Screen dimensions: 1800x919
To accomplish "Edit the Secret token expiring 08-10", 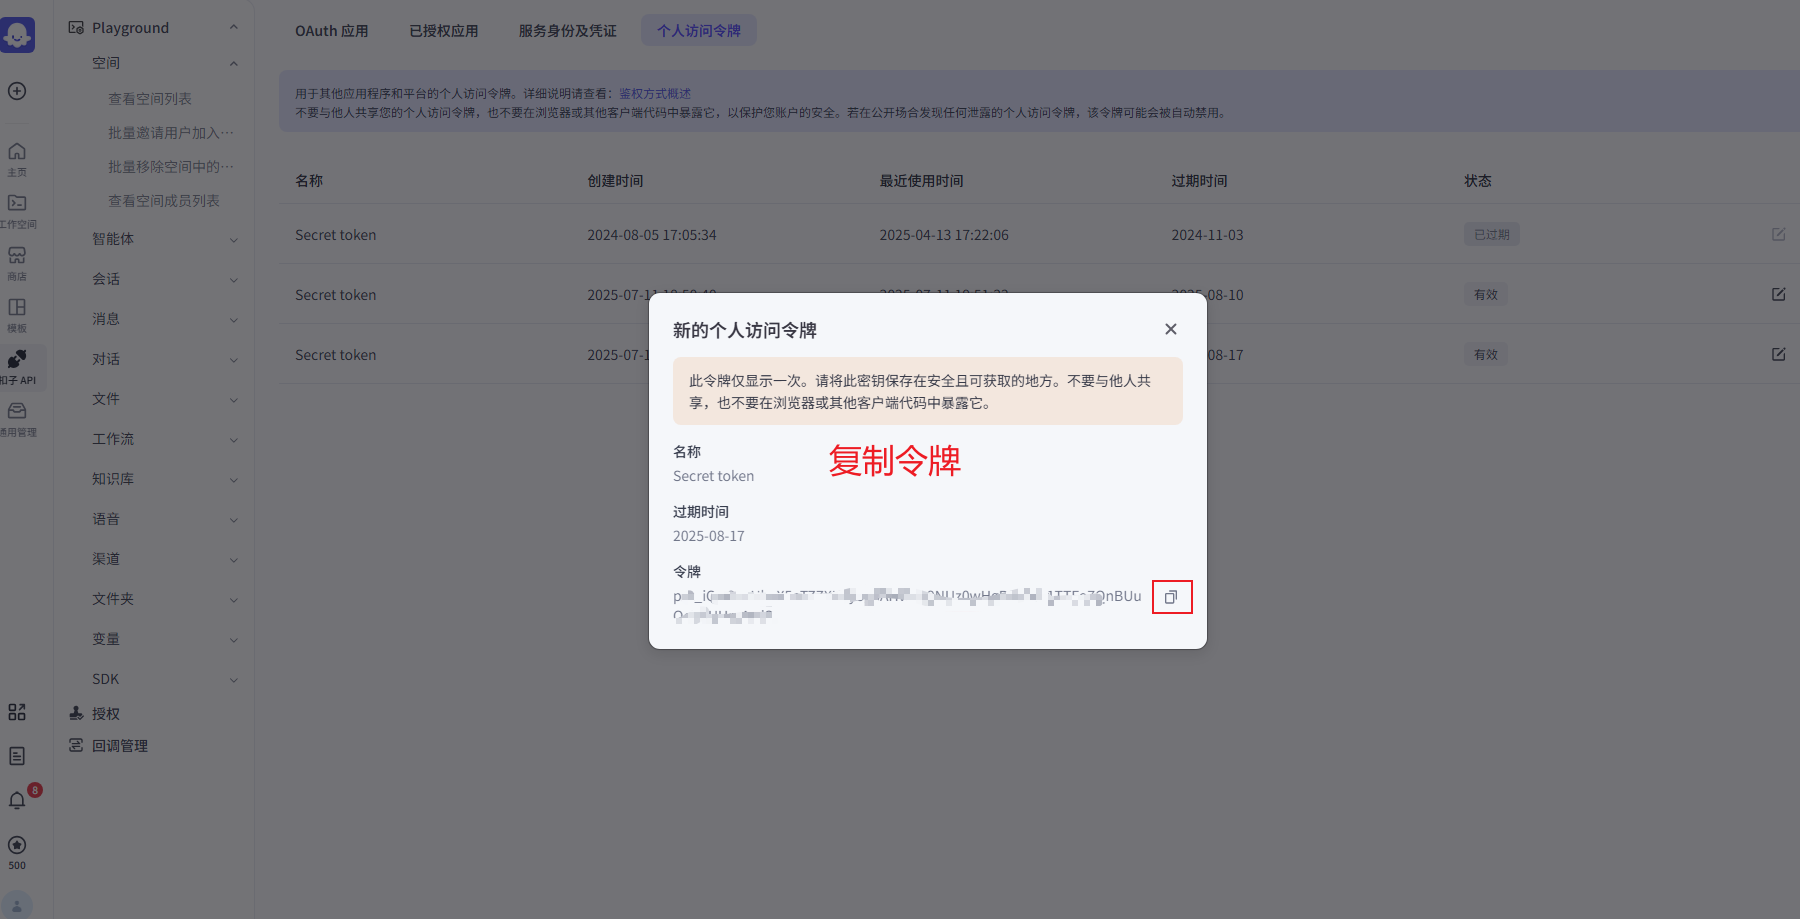I will [1778, 294].
